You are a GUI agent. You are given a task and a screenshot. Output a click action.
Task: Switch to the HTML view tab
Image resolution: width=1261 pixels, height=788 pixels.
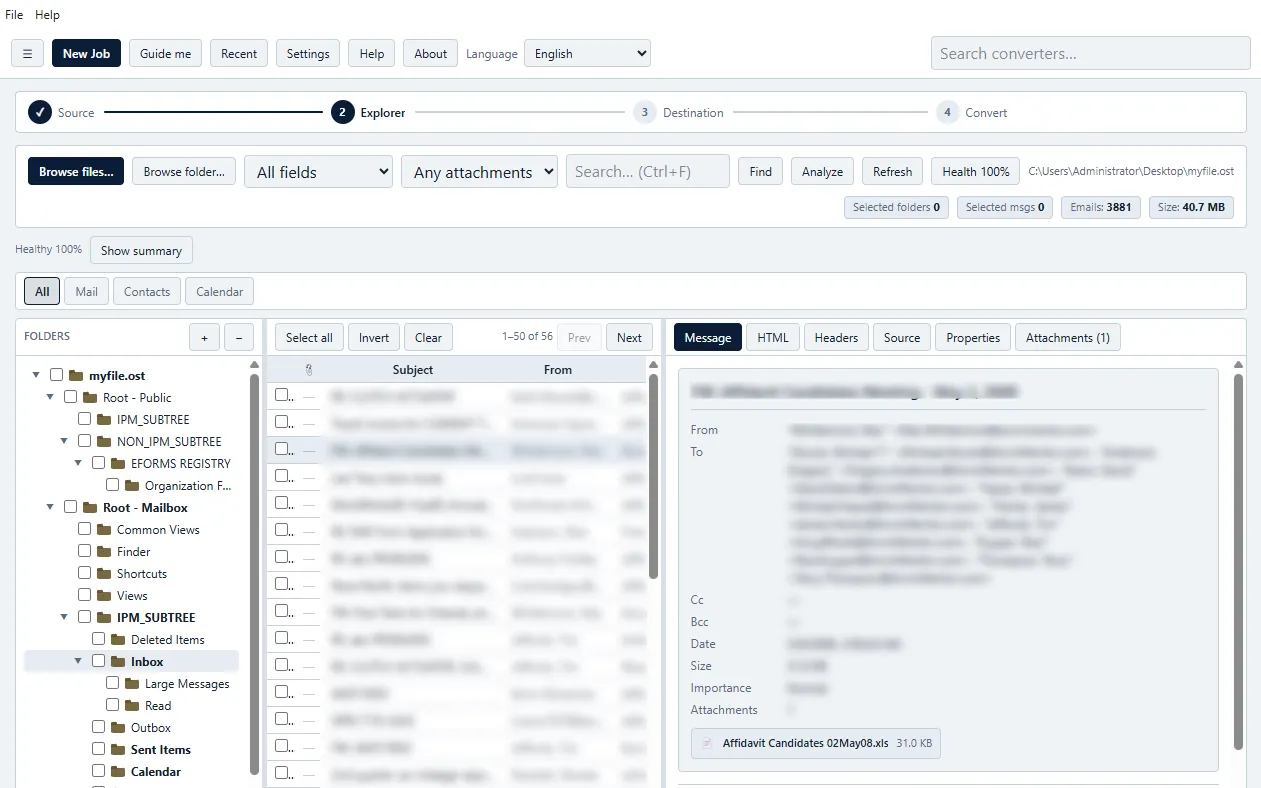point(773,337)
